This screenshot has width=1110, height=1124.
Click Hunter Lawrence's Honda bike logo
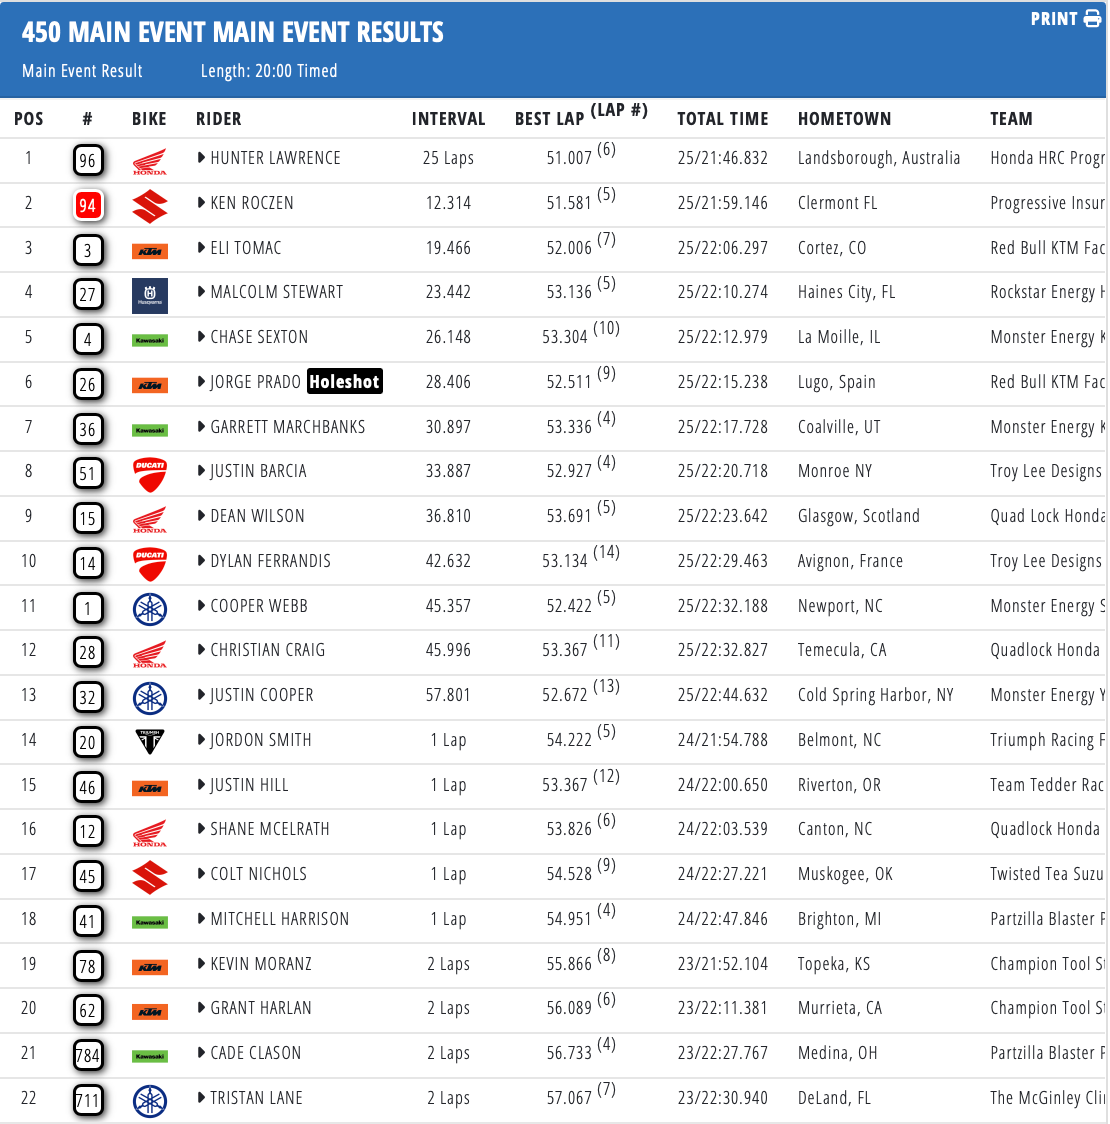[x=150, y=161]
